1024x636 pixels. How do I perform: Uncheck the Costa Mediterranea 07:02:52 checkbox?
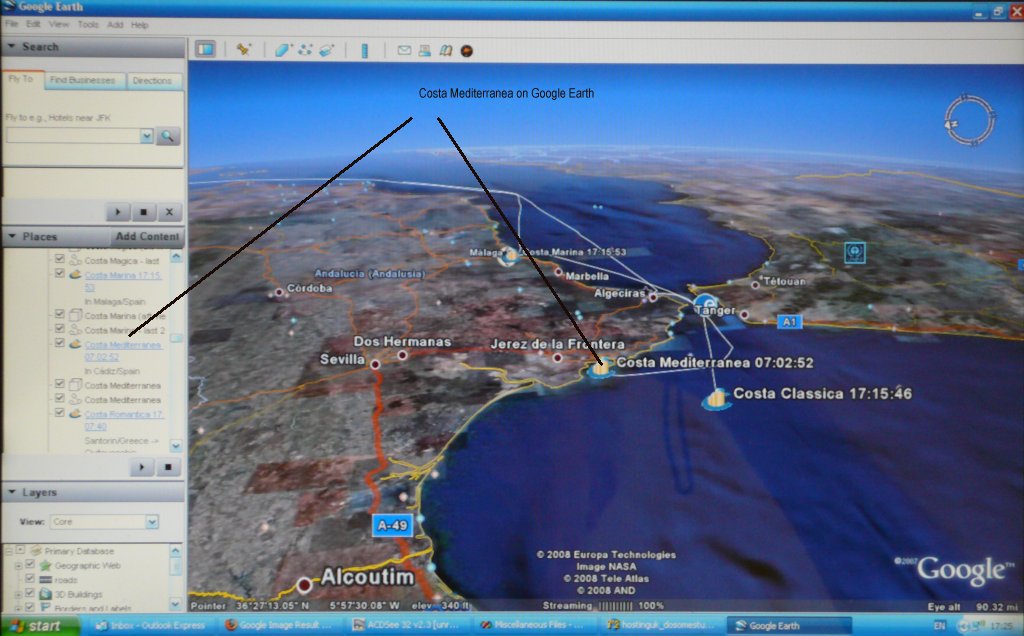tap(59, 342)
